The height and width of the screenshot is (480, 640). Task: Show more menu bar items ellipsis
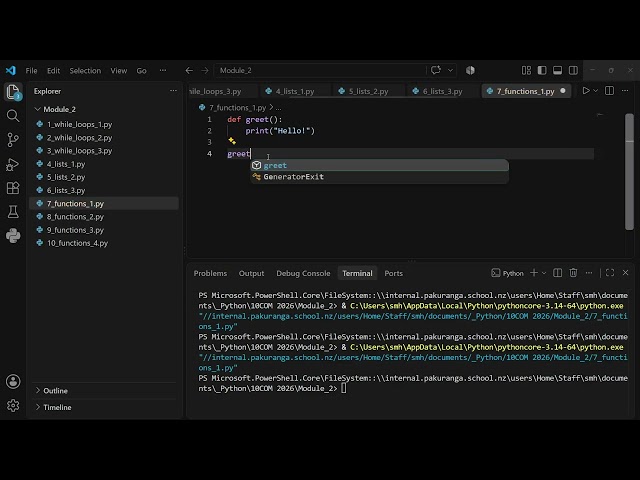coord(163,71)
